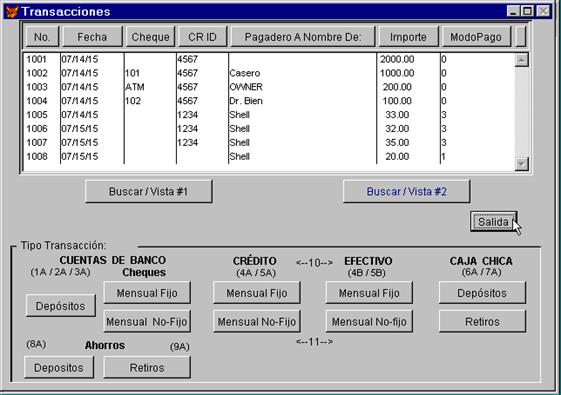The height and width of the screenshot is (395, 561).
Task: Click the list scrollbar up arrow
Action: [x=521, y=60]
